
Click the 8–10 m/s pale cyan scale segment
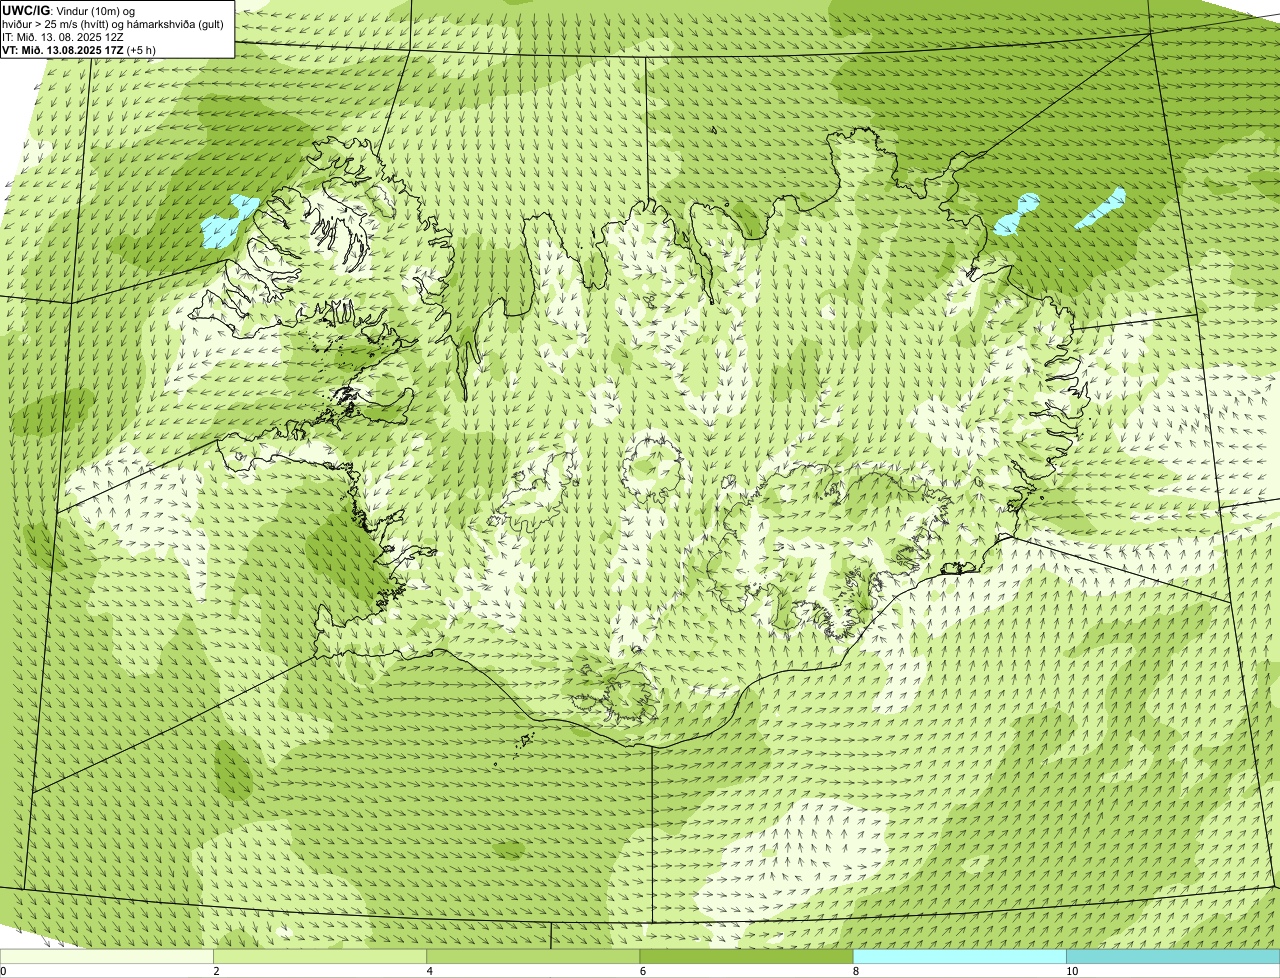[960, 957]
